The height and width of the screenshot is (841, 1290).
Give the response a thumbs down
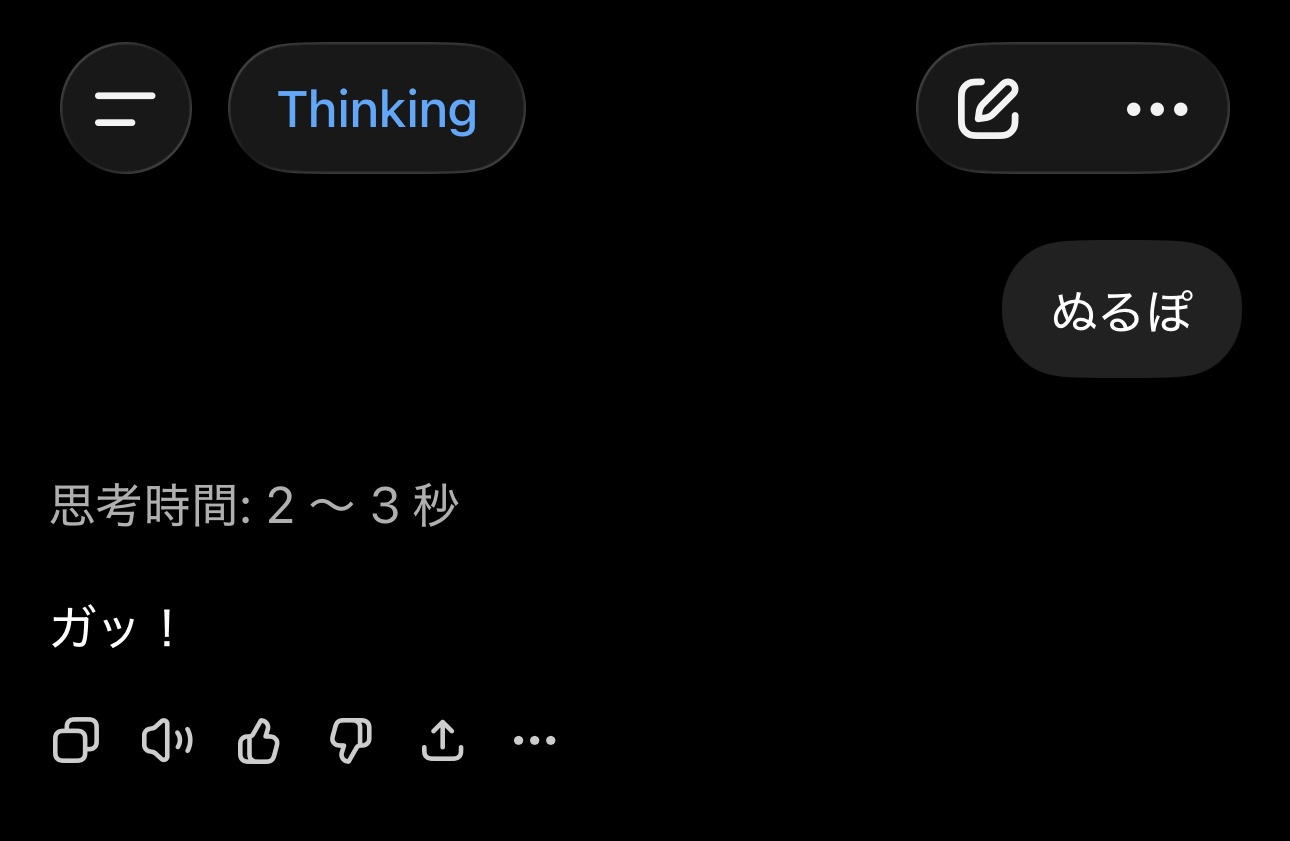coord(351,741)
